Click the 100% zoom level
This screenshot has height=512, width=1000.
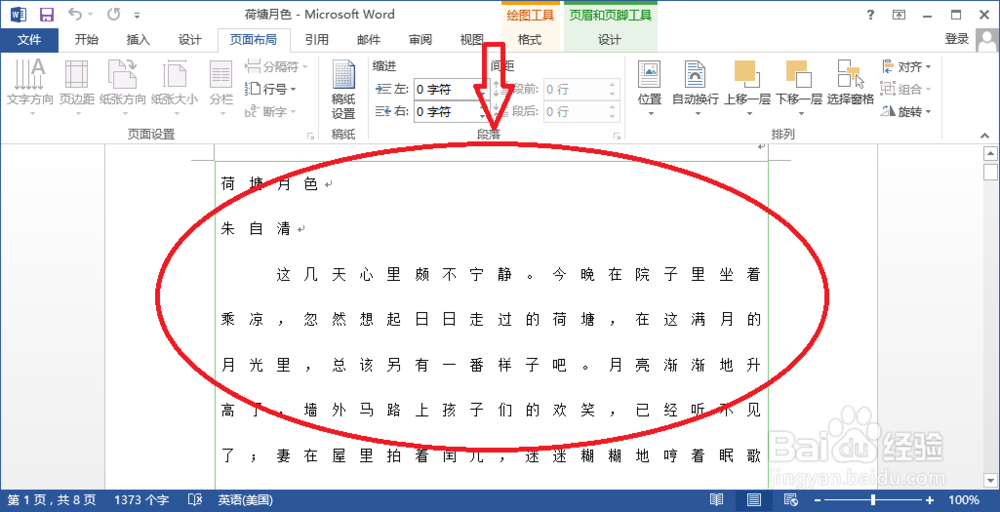point(964,501)
